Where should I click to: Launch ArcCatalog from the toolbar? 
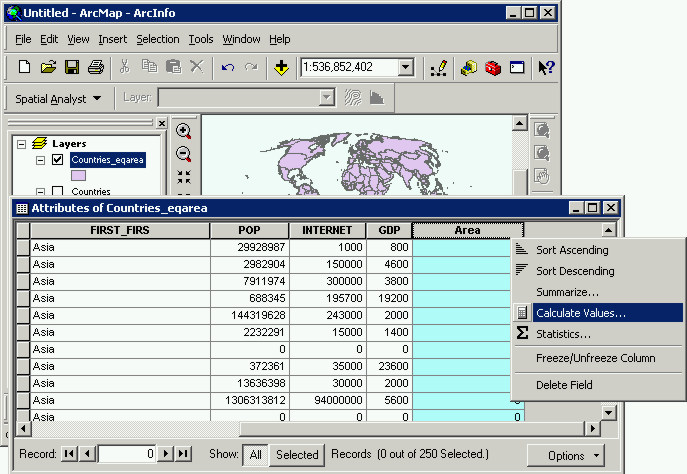(x=468, y=68)
